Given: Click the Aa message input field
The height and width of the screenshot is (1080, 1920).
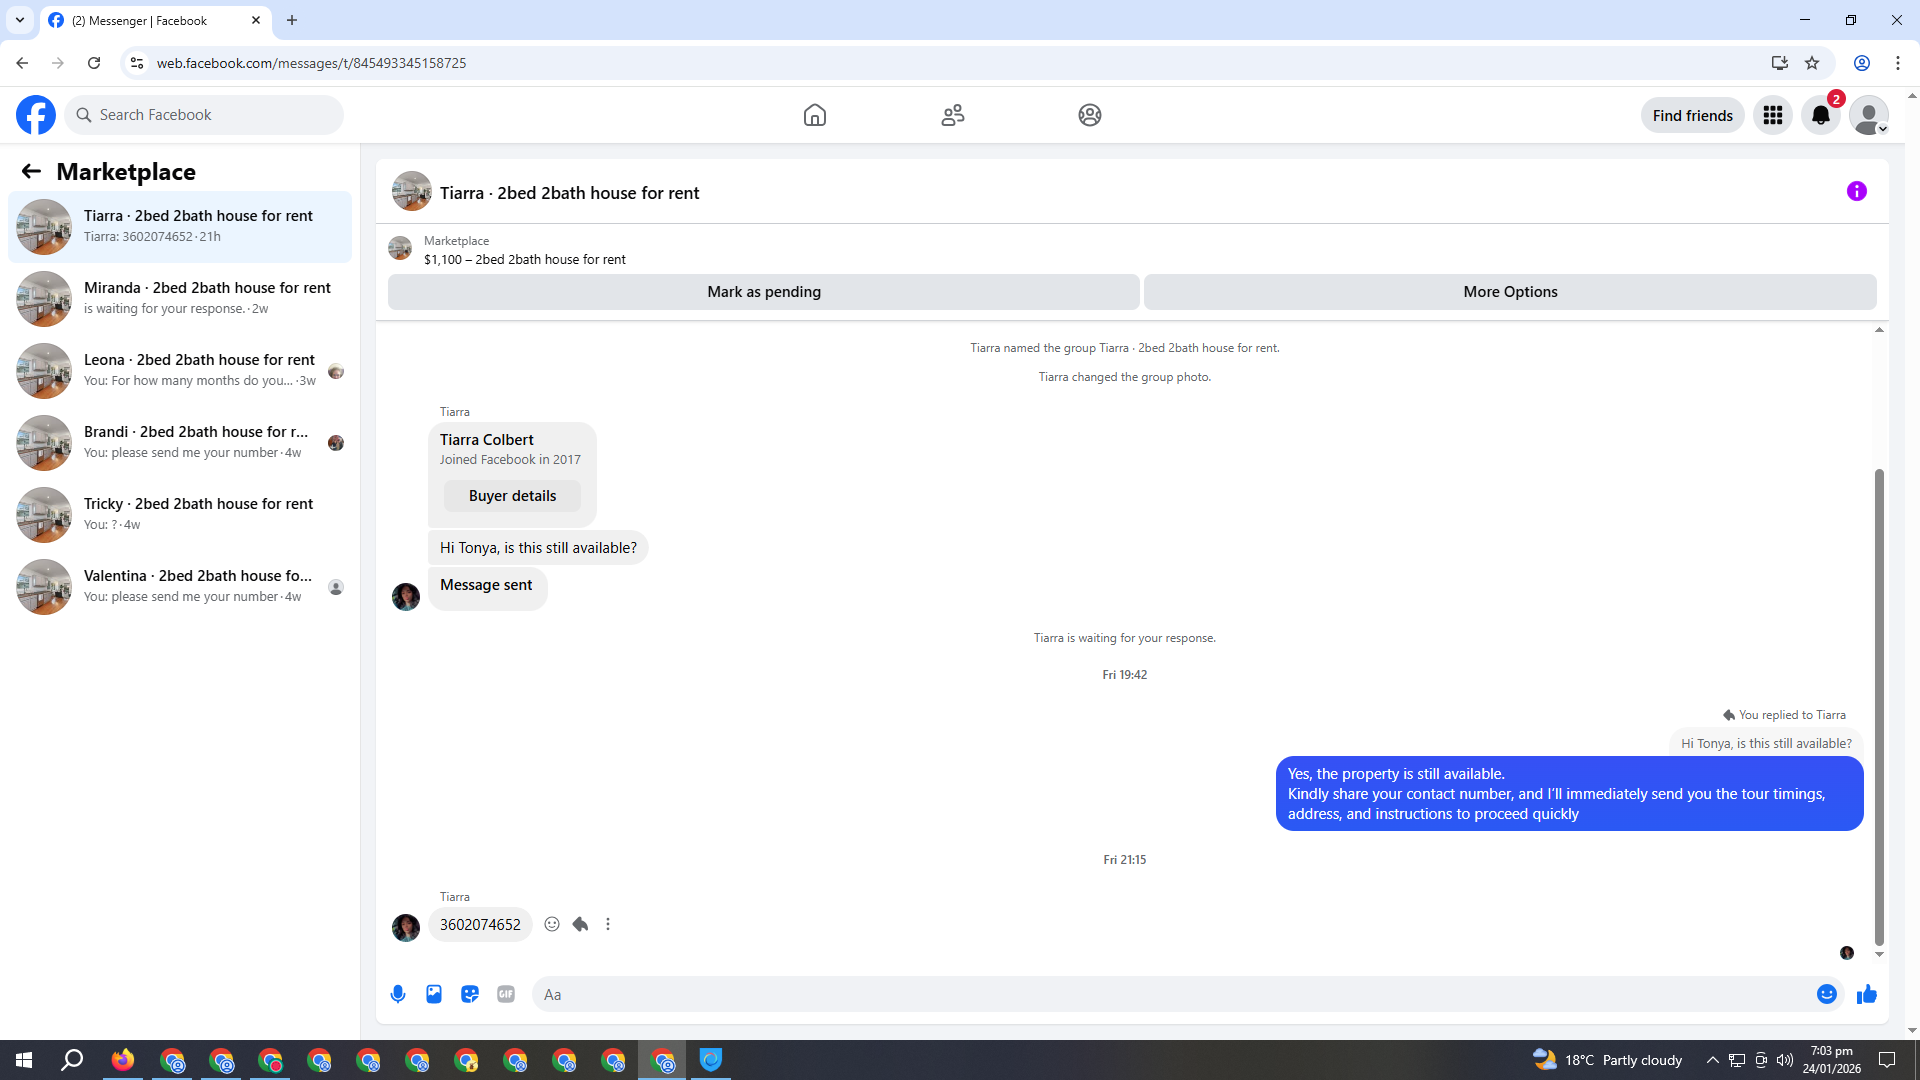Looking at the screenshot, I should coord(1170,994).
